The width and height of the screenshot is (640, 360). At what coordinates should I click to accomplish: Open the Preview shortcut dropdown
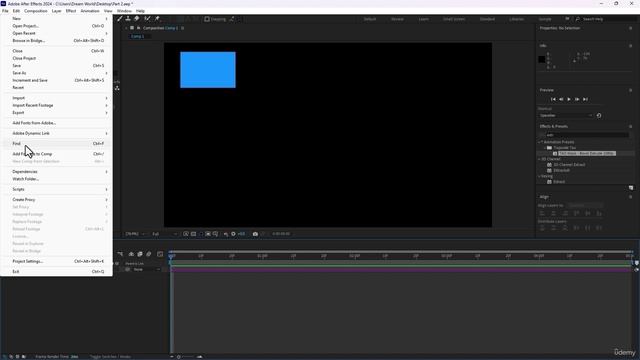tap(565, 116)
